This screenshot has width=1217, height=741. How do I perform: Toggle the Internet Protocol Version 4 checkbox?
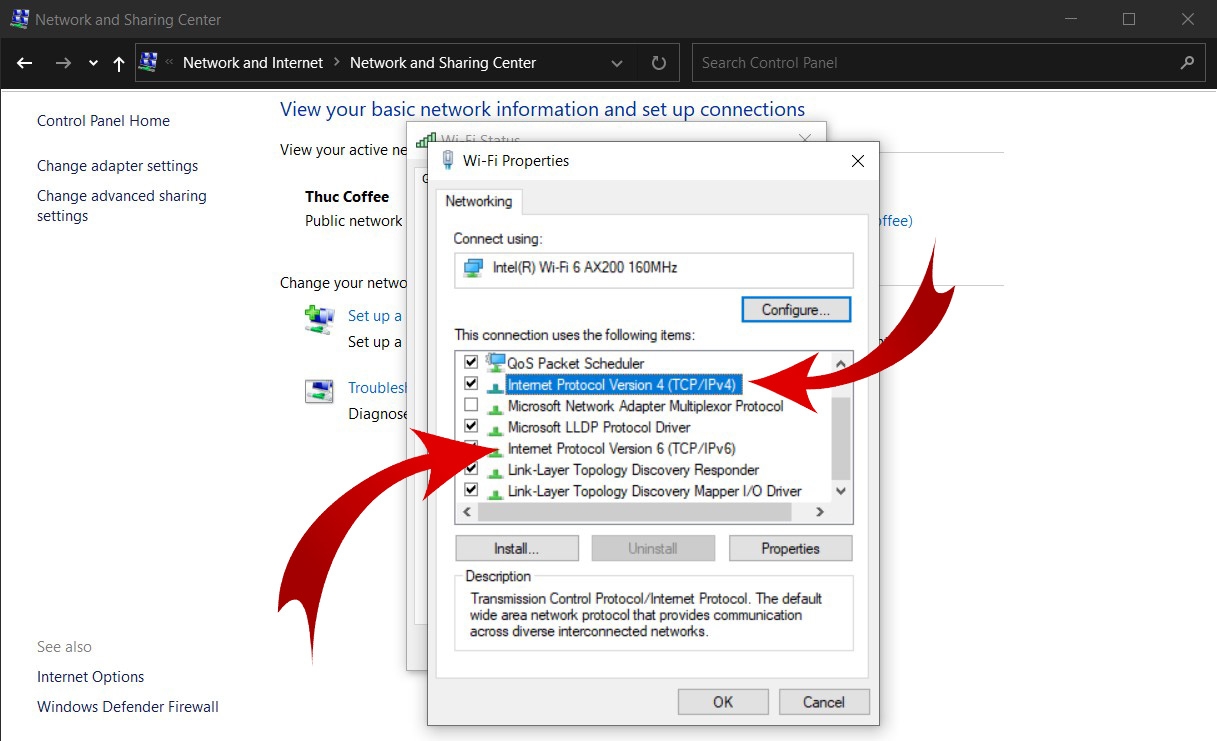(x=471, y=384)
